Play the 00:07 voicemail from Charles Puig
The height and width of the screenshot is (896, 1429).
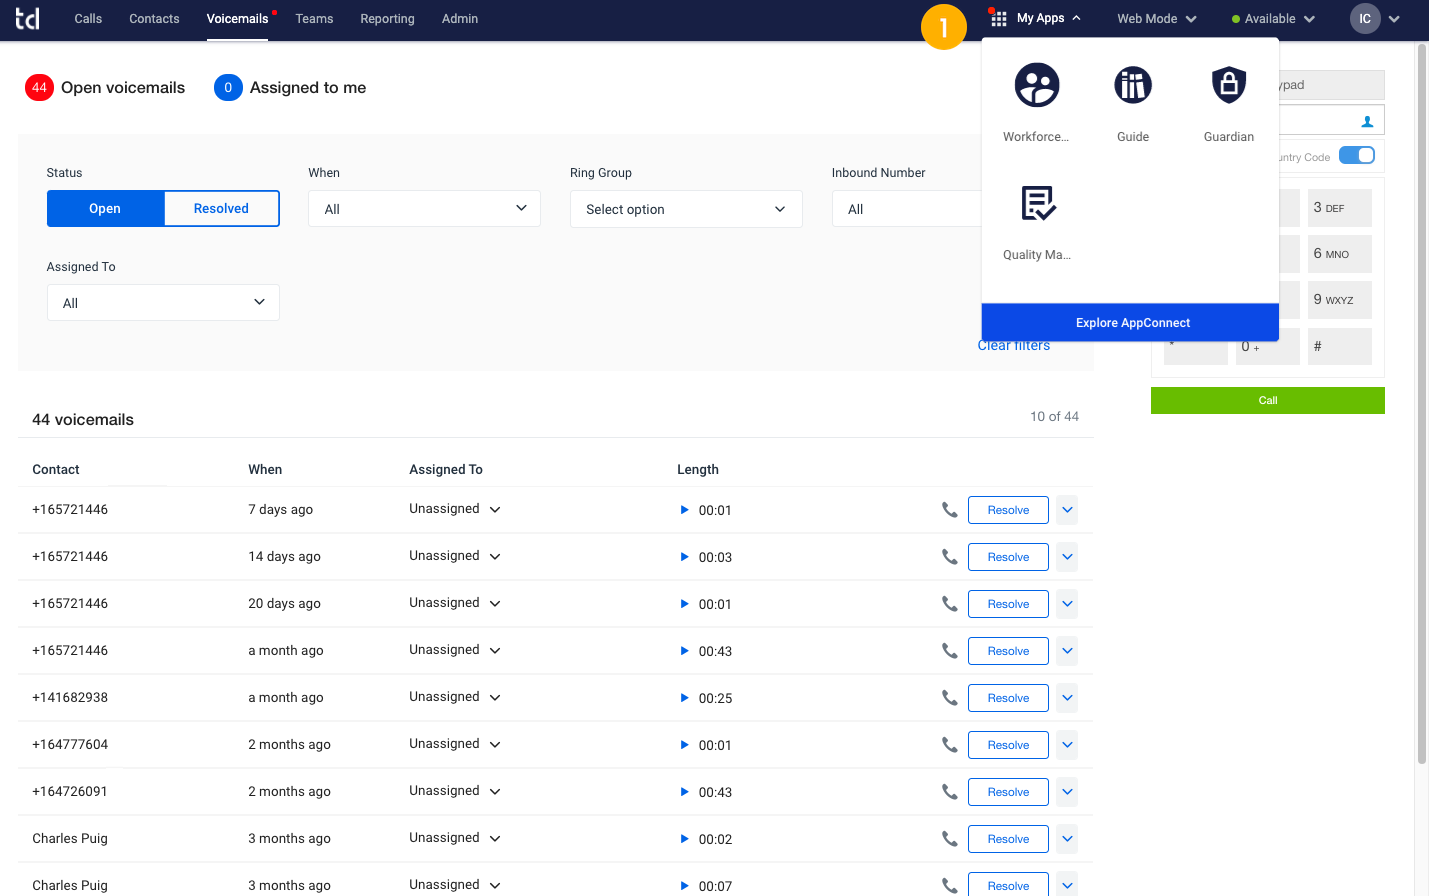[x=684, y=886]
